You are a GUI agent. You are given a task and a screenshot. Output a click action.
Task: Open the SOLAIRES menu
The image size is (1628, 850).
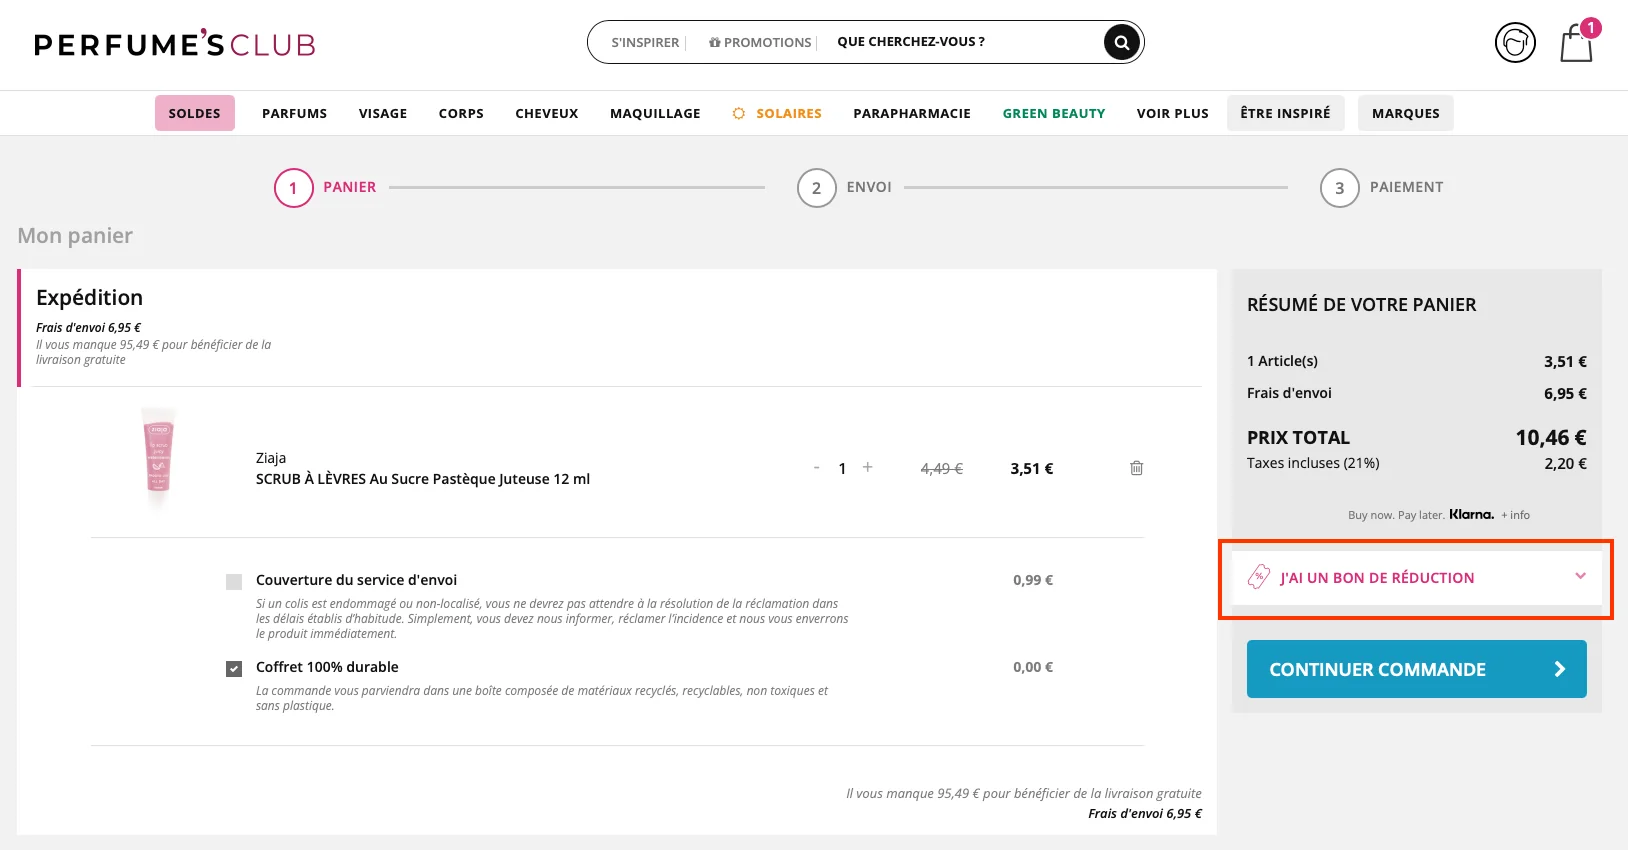[x=777, y=113]
